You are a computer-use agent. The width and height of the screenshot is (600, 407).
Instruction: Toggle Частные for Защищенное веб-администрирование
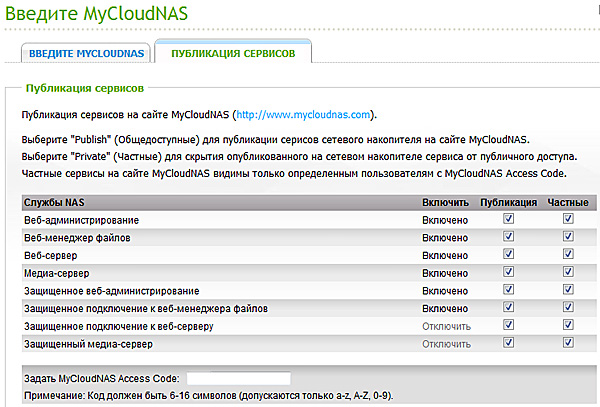coord(568,290)
